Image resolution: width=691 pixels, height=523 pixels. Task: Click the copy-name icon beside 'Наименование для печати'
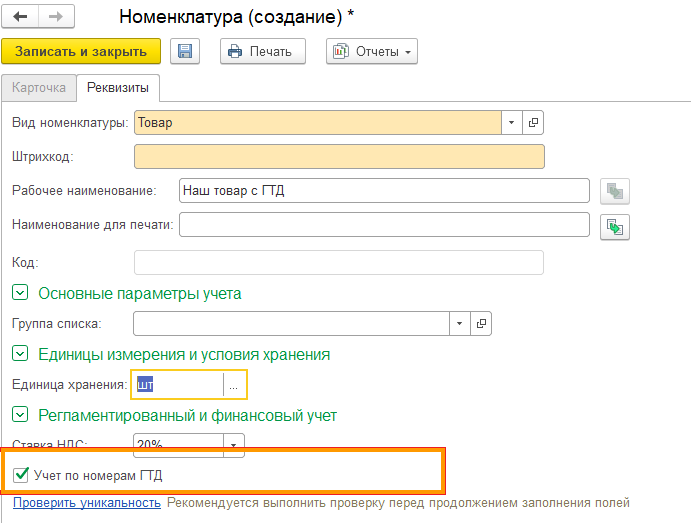tap(615, 227)
